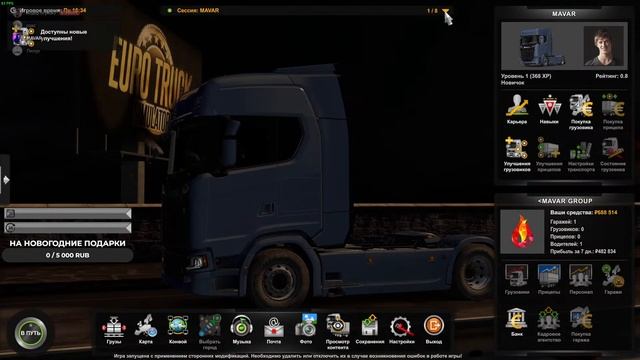640x360 pixels.
Task: Open Покупка прицепа trailer dealer
Action: coord(613,112)
